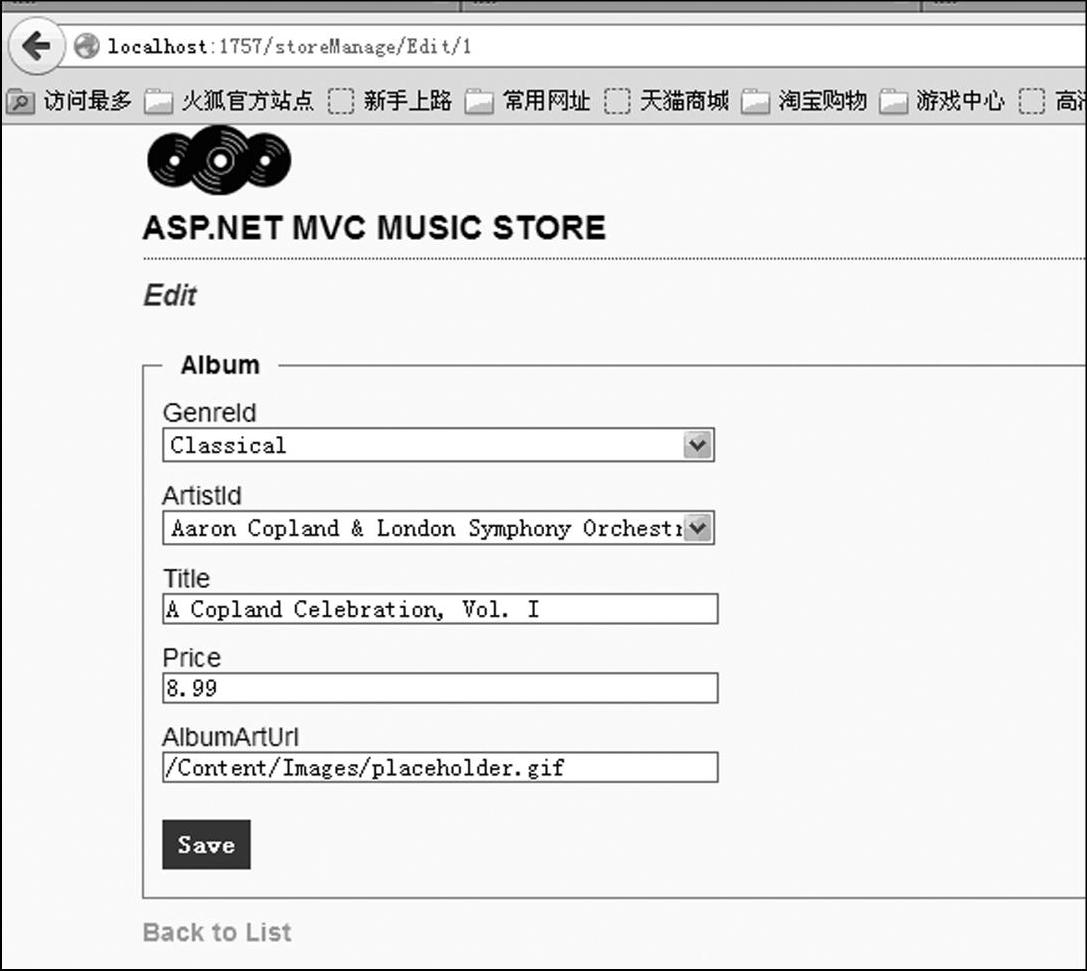Click the AlbumArtUrl text field
1087x971 pixels.
[x=440, y=767]
